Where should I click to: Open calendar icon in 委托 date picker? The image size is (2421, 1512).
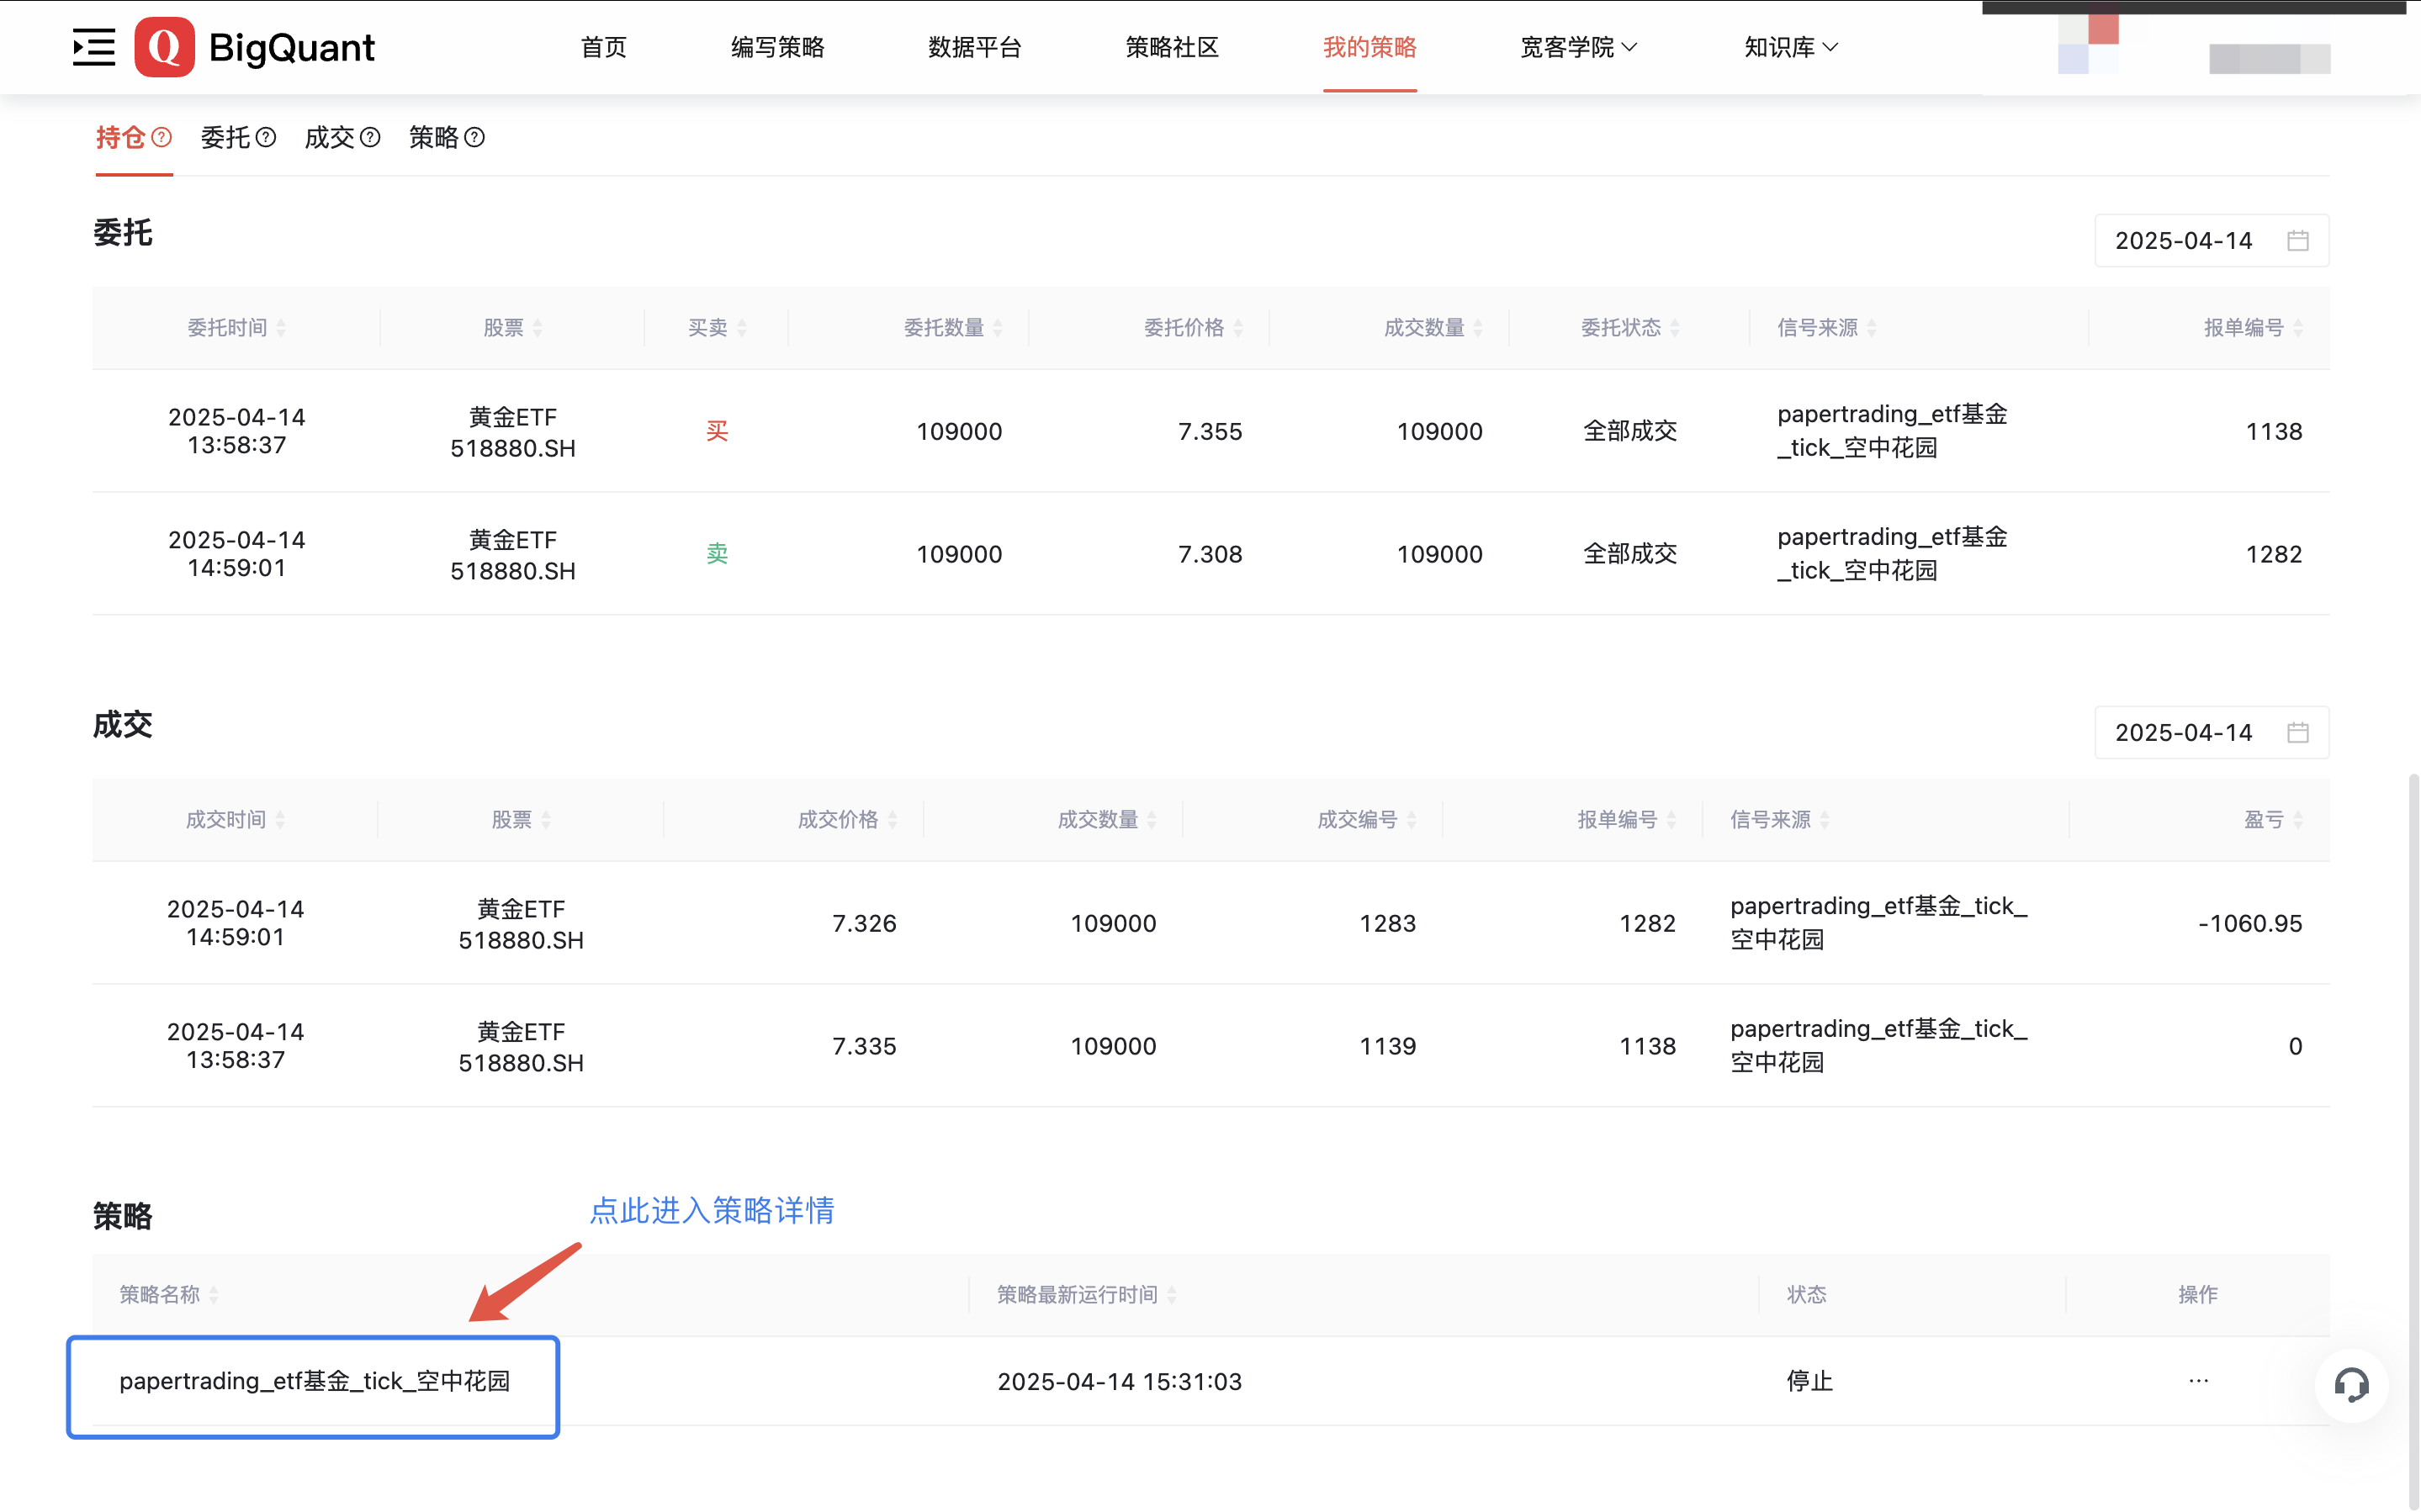click(x=2297, y=241)
